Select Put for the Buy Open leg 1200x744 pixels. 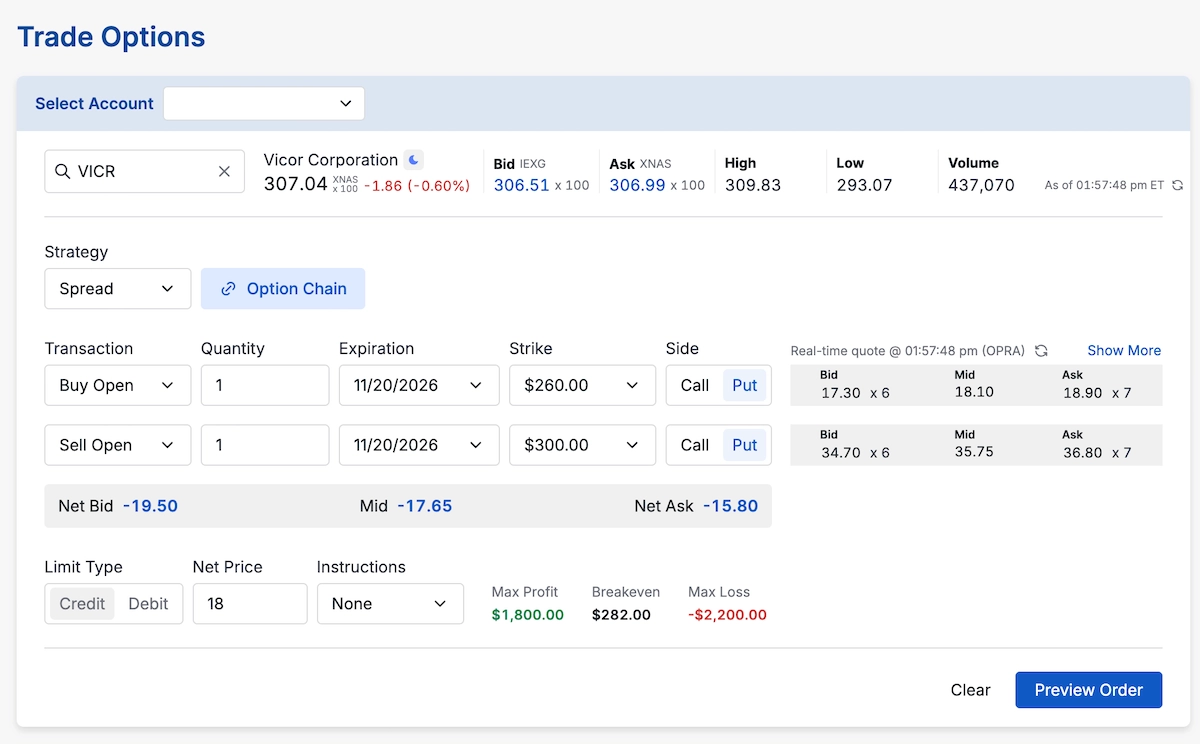pos(745,385)
